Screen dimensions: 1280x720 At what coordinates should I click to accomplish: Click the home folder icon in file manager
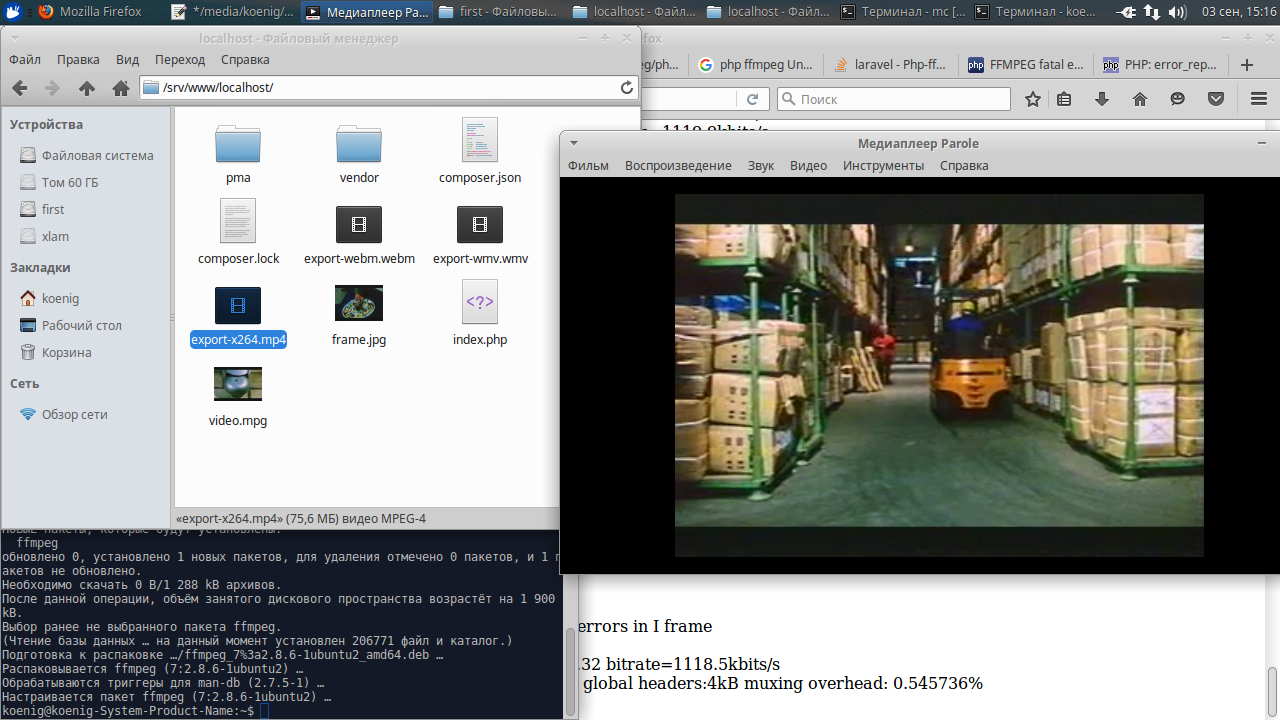pos(121,88)
